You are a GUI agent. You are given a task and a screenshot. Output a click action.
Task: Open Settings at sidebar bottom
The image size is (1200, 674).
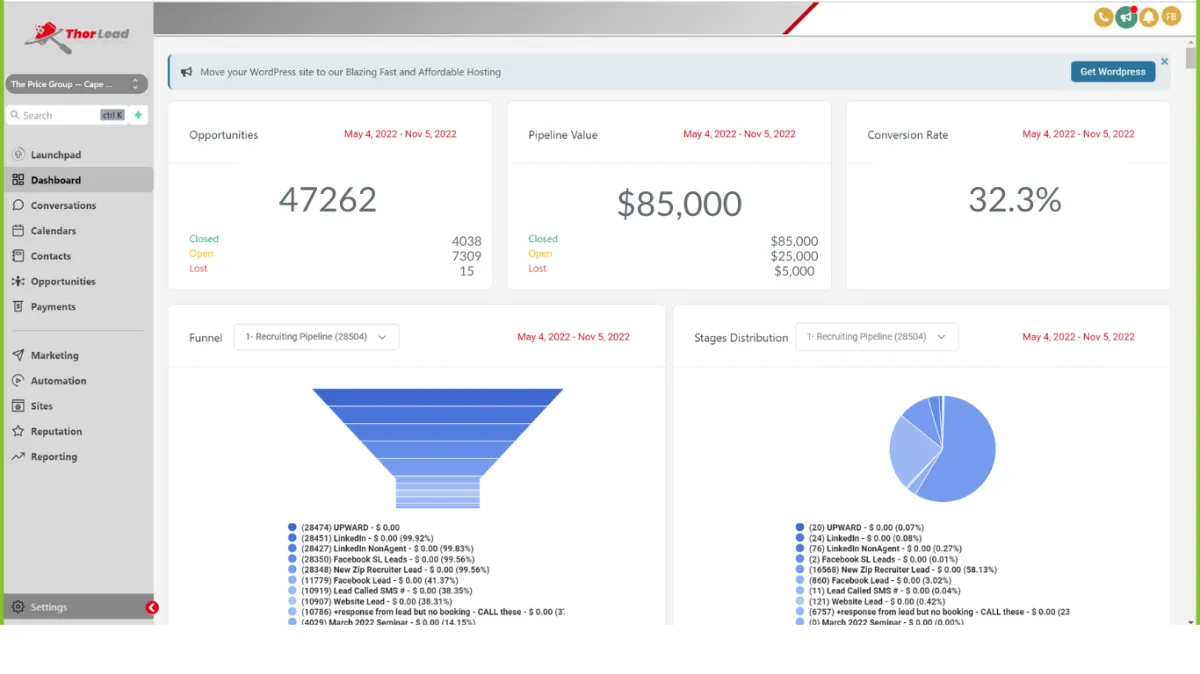[x=49, y=607]
